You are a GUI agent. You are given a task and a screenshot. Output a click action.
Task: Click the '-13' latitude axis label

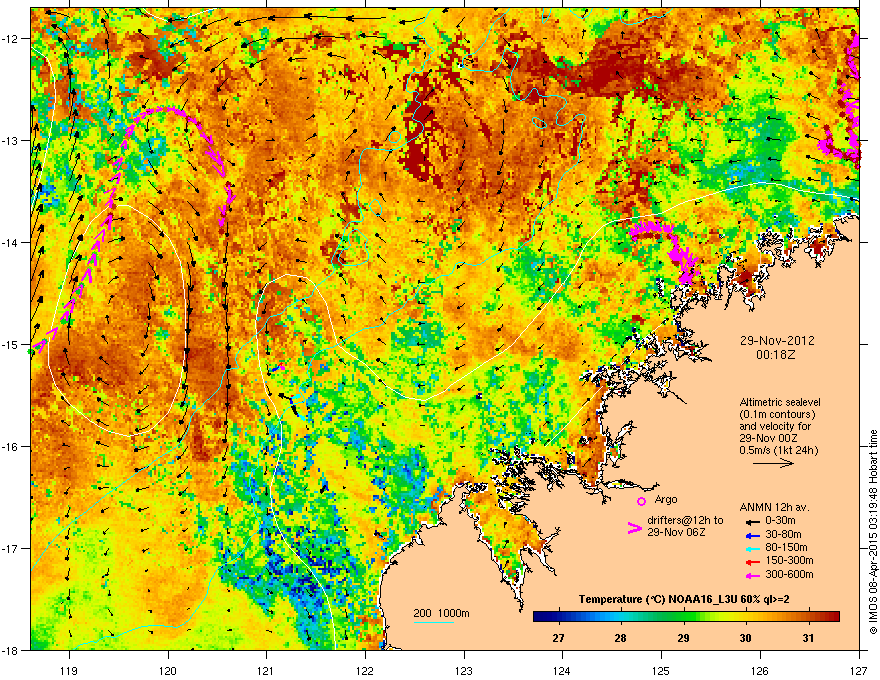[11, 140]
